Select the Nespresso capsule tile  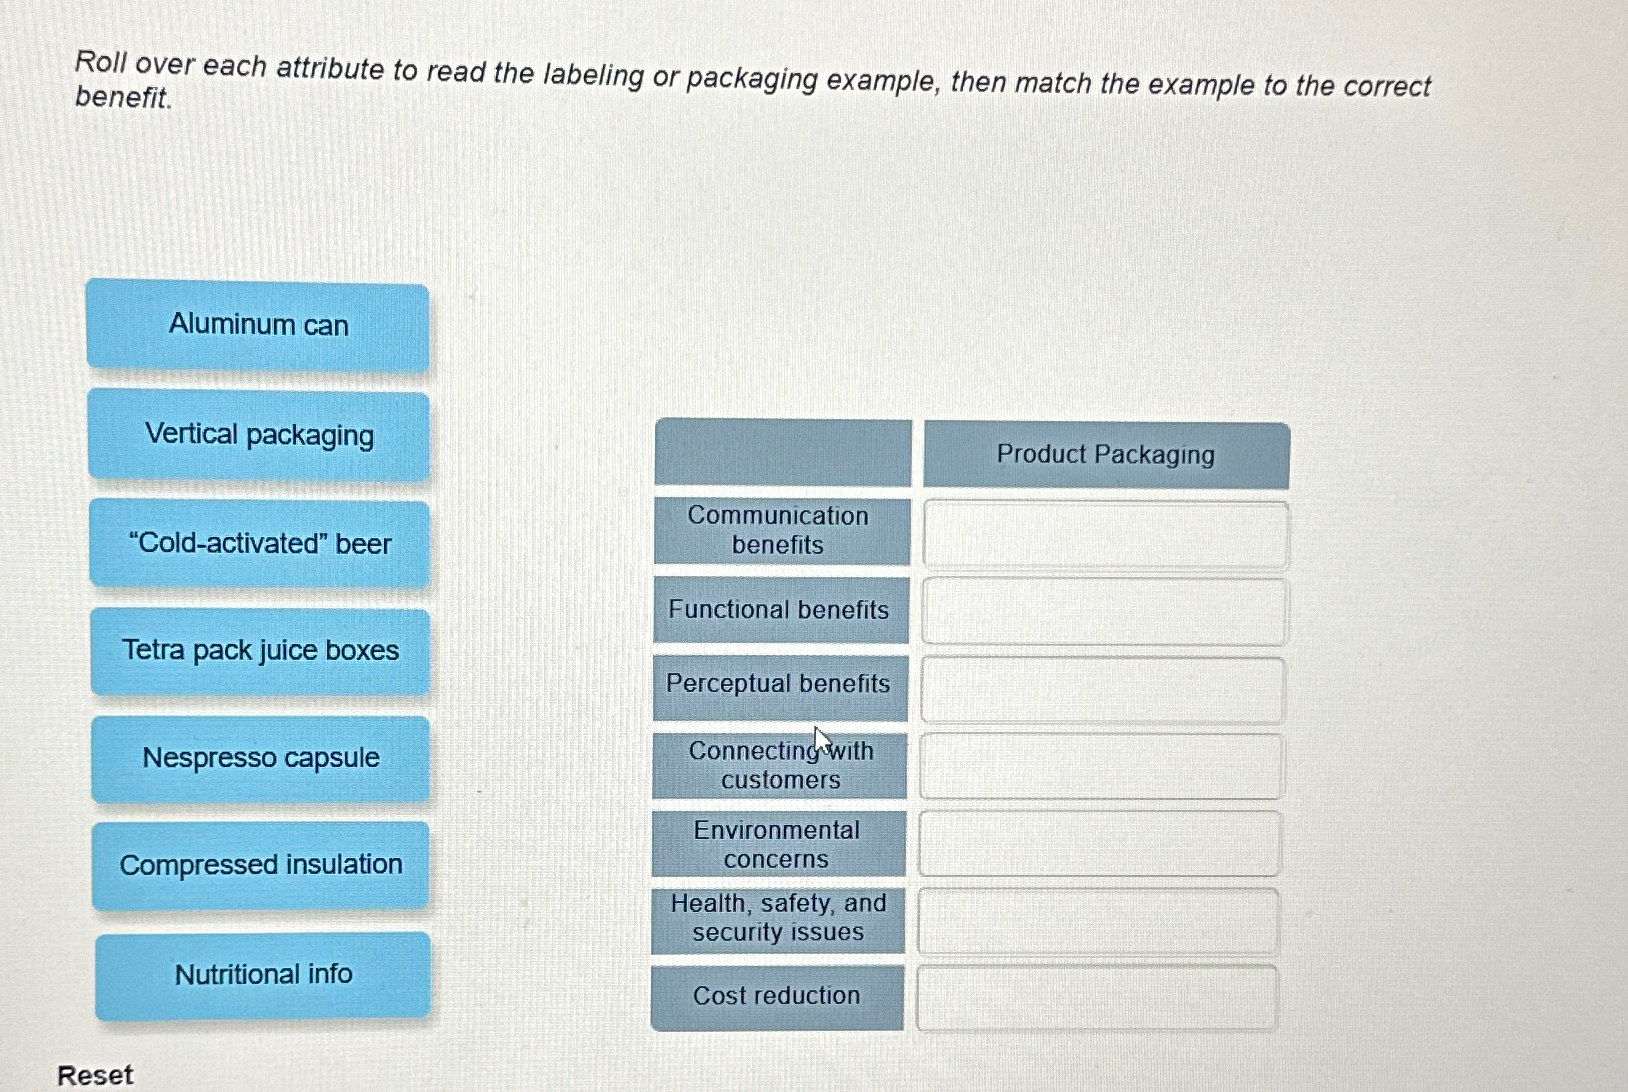(x=259, y=758)
